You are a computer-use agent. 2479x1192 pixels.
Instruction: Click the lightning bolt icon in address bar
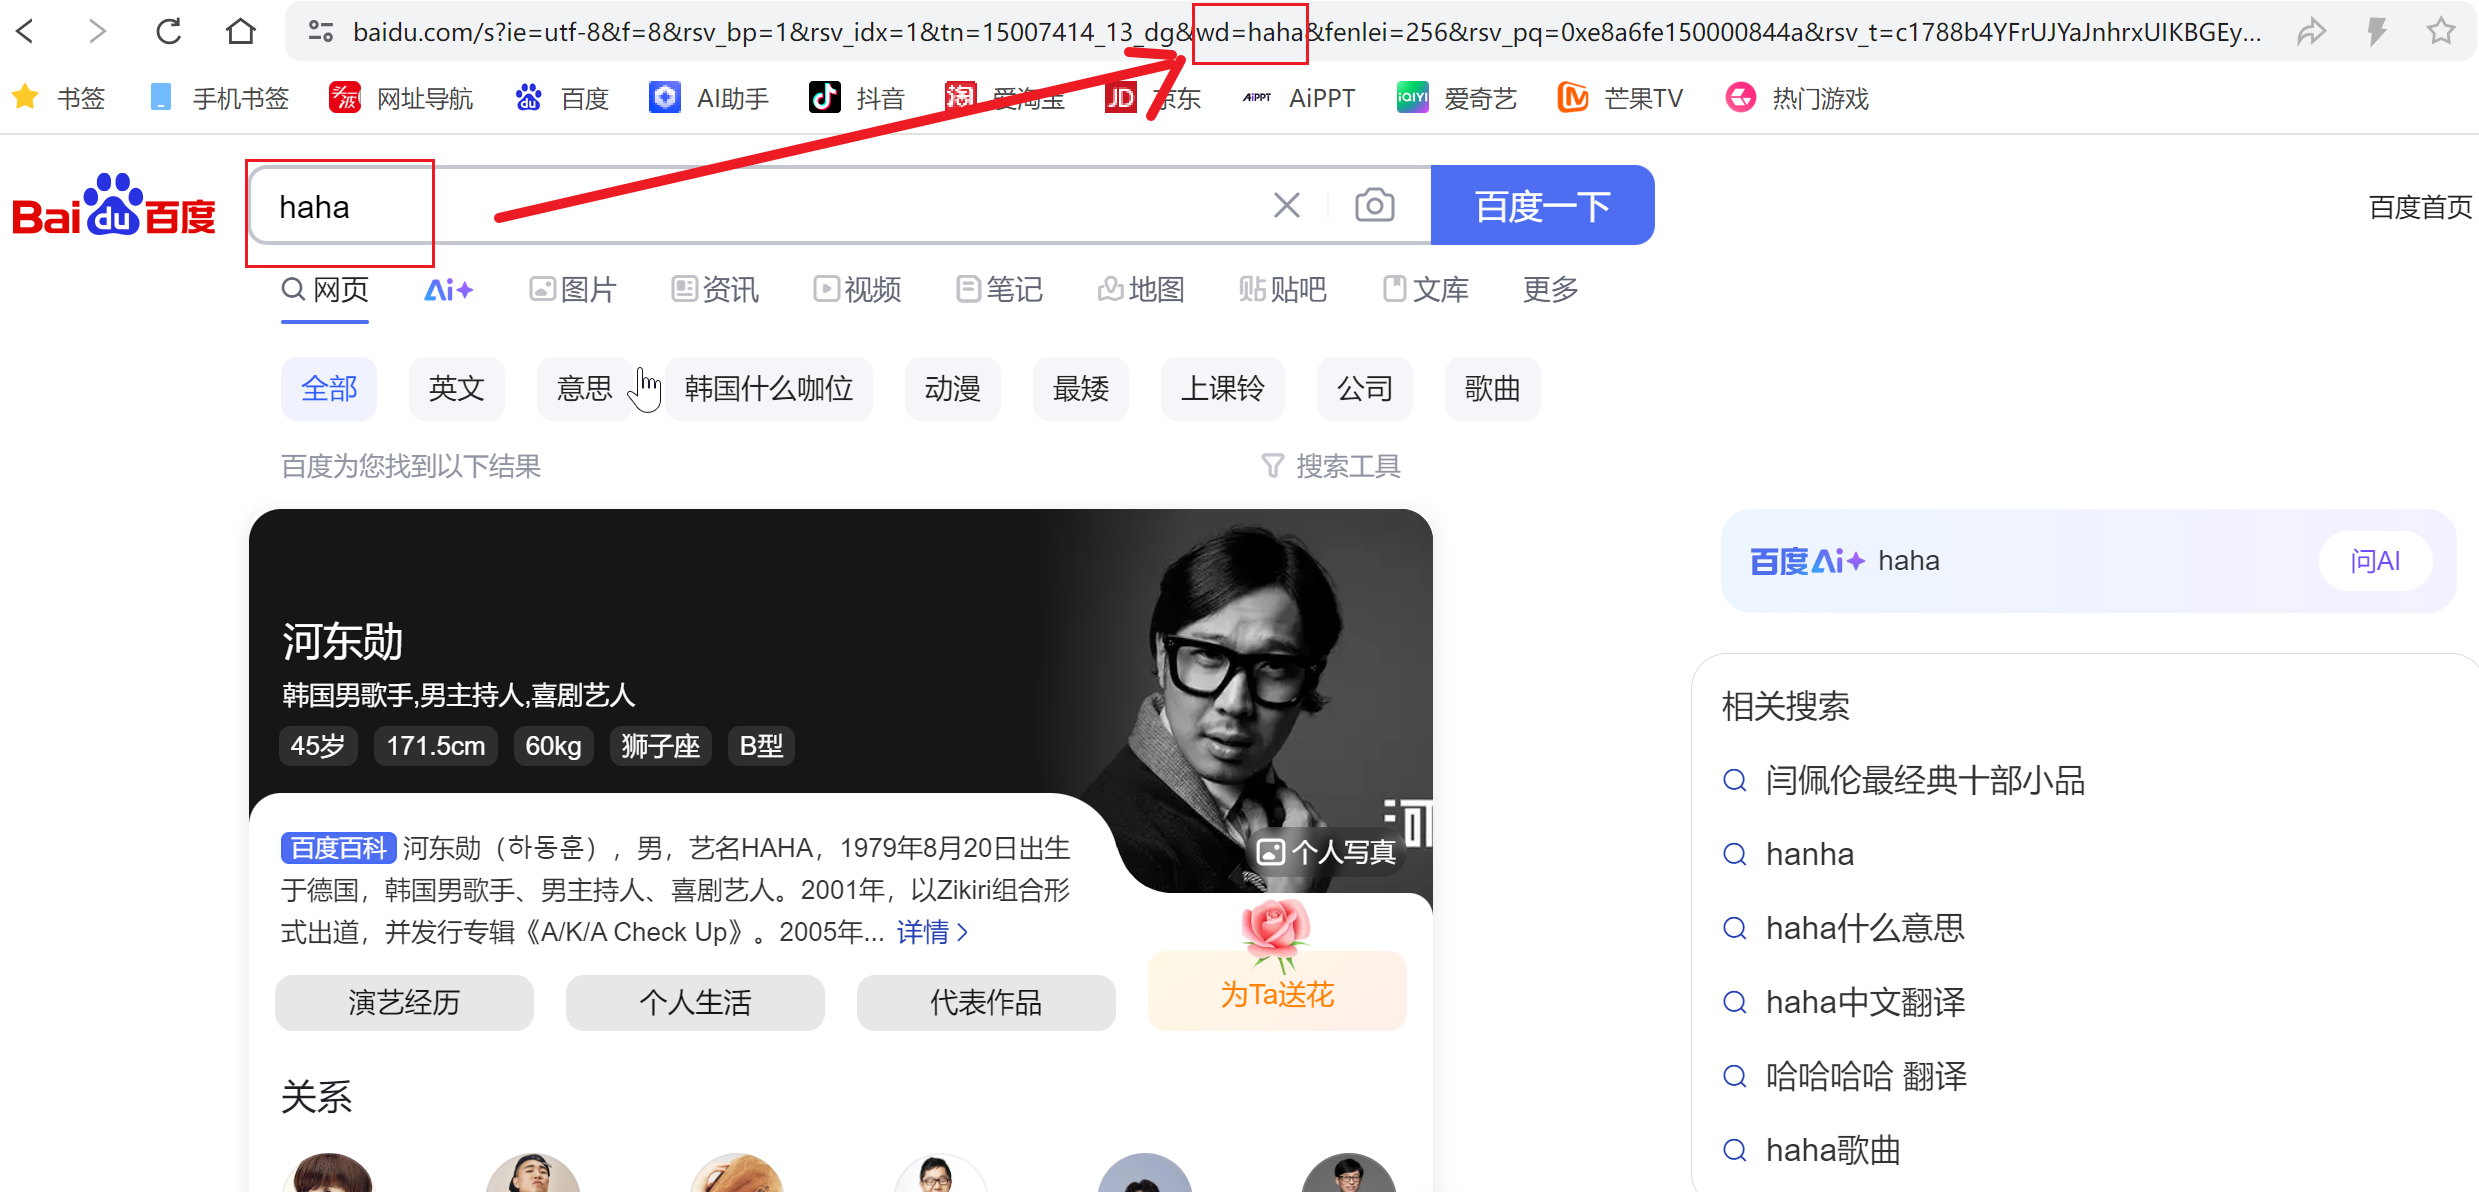pos(2377,32)
